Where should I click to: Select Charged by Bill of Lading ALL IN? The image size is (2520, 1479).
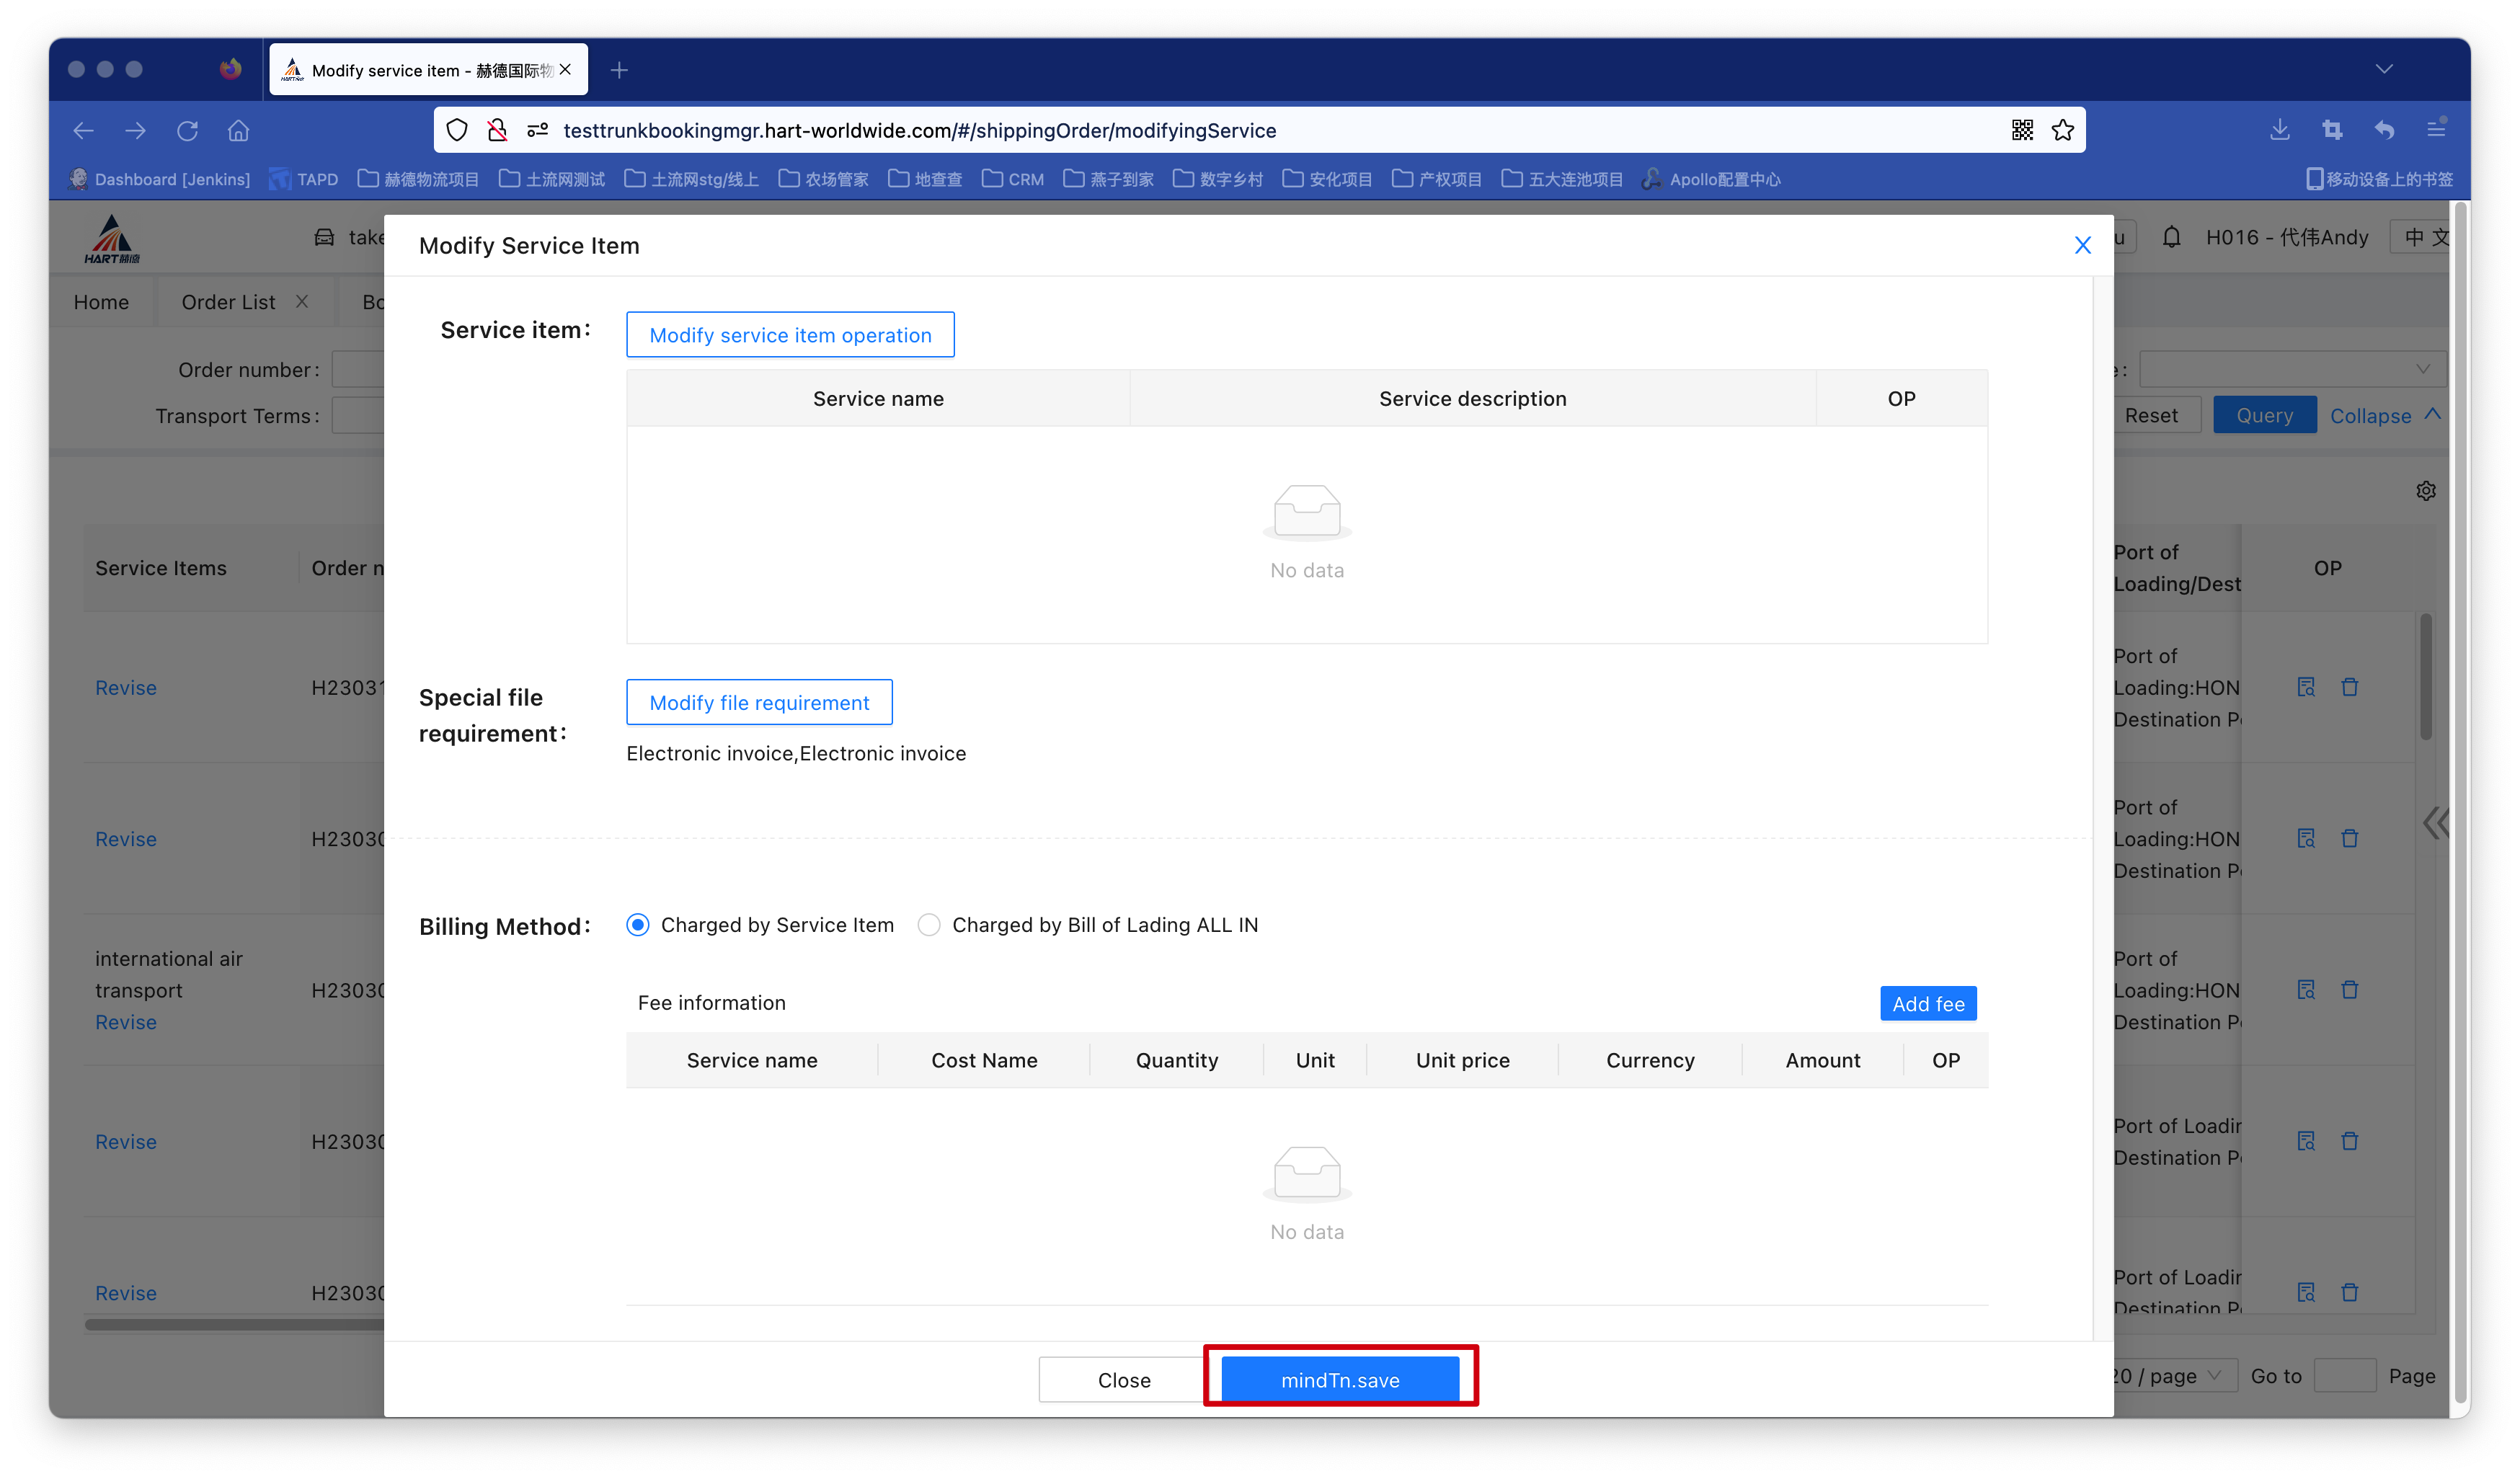[929, 925]
